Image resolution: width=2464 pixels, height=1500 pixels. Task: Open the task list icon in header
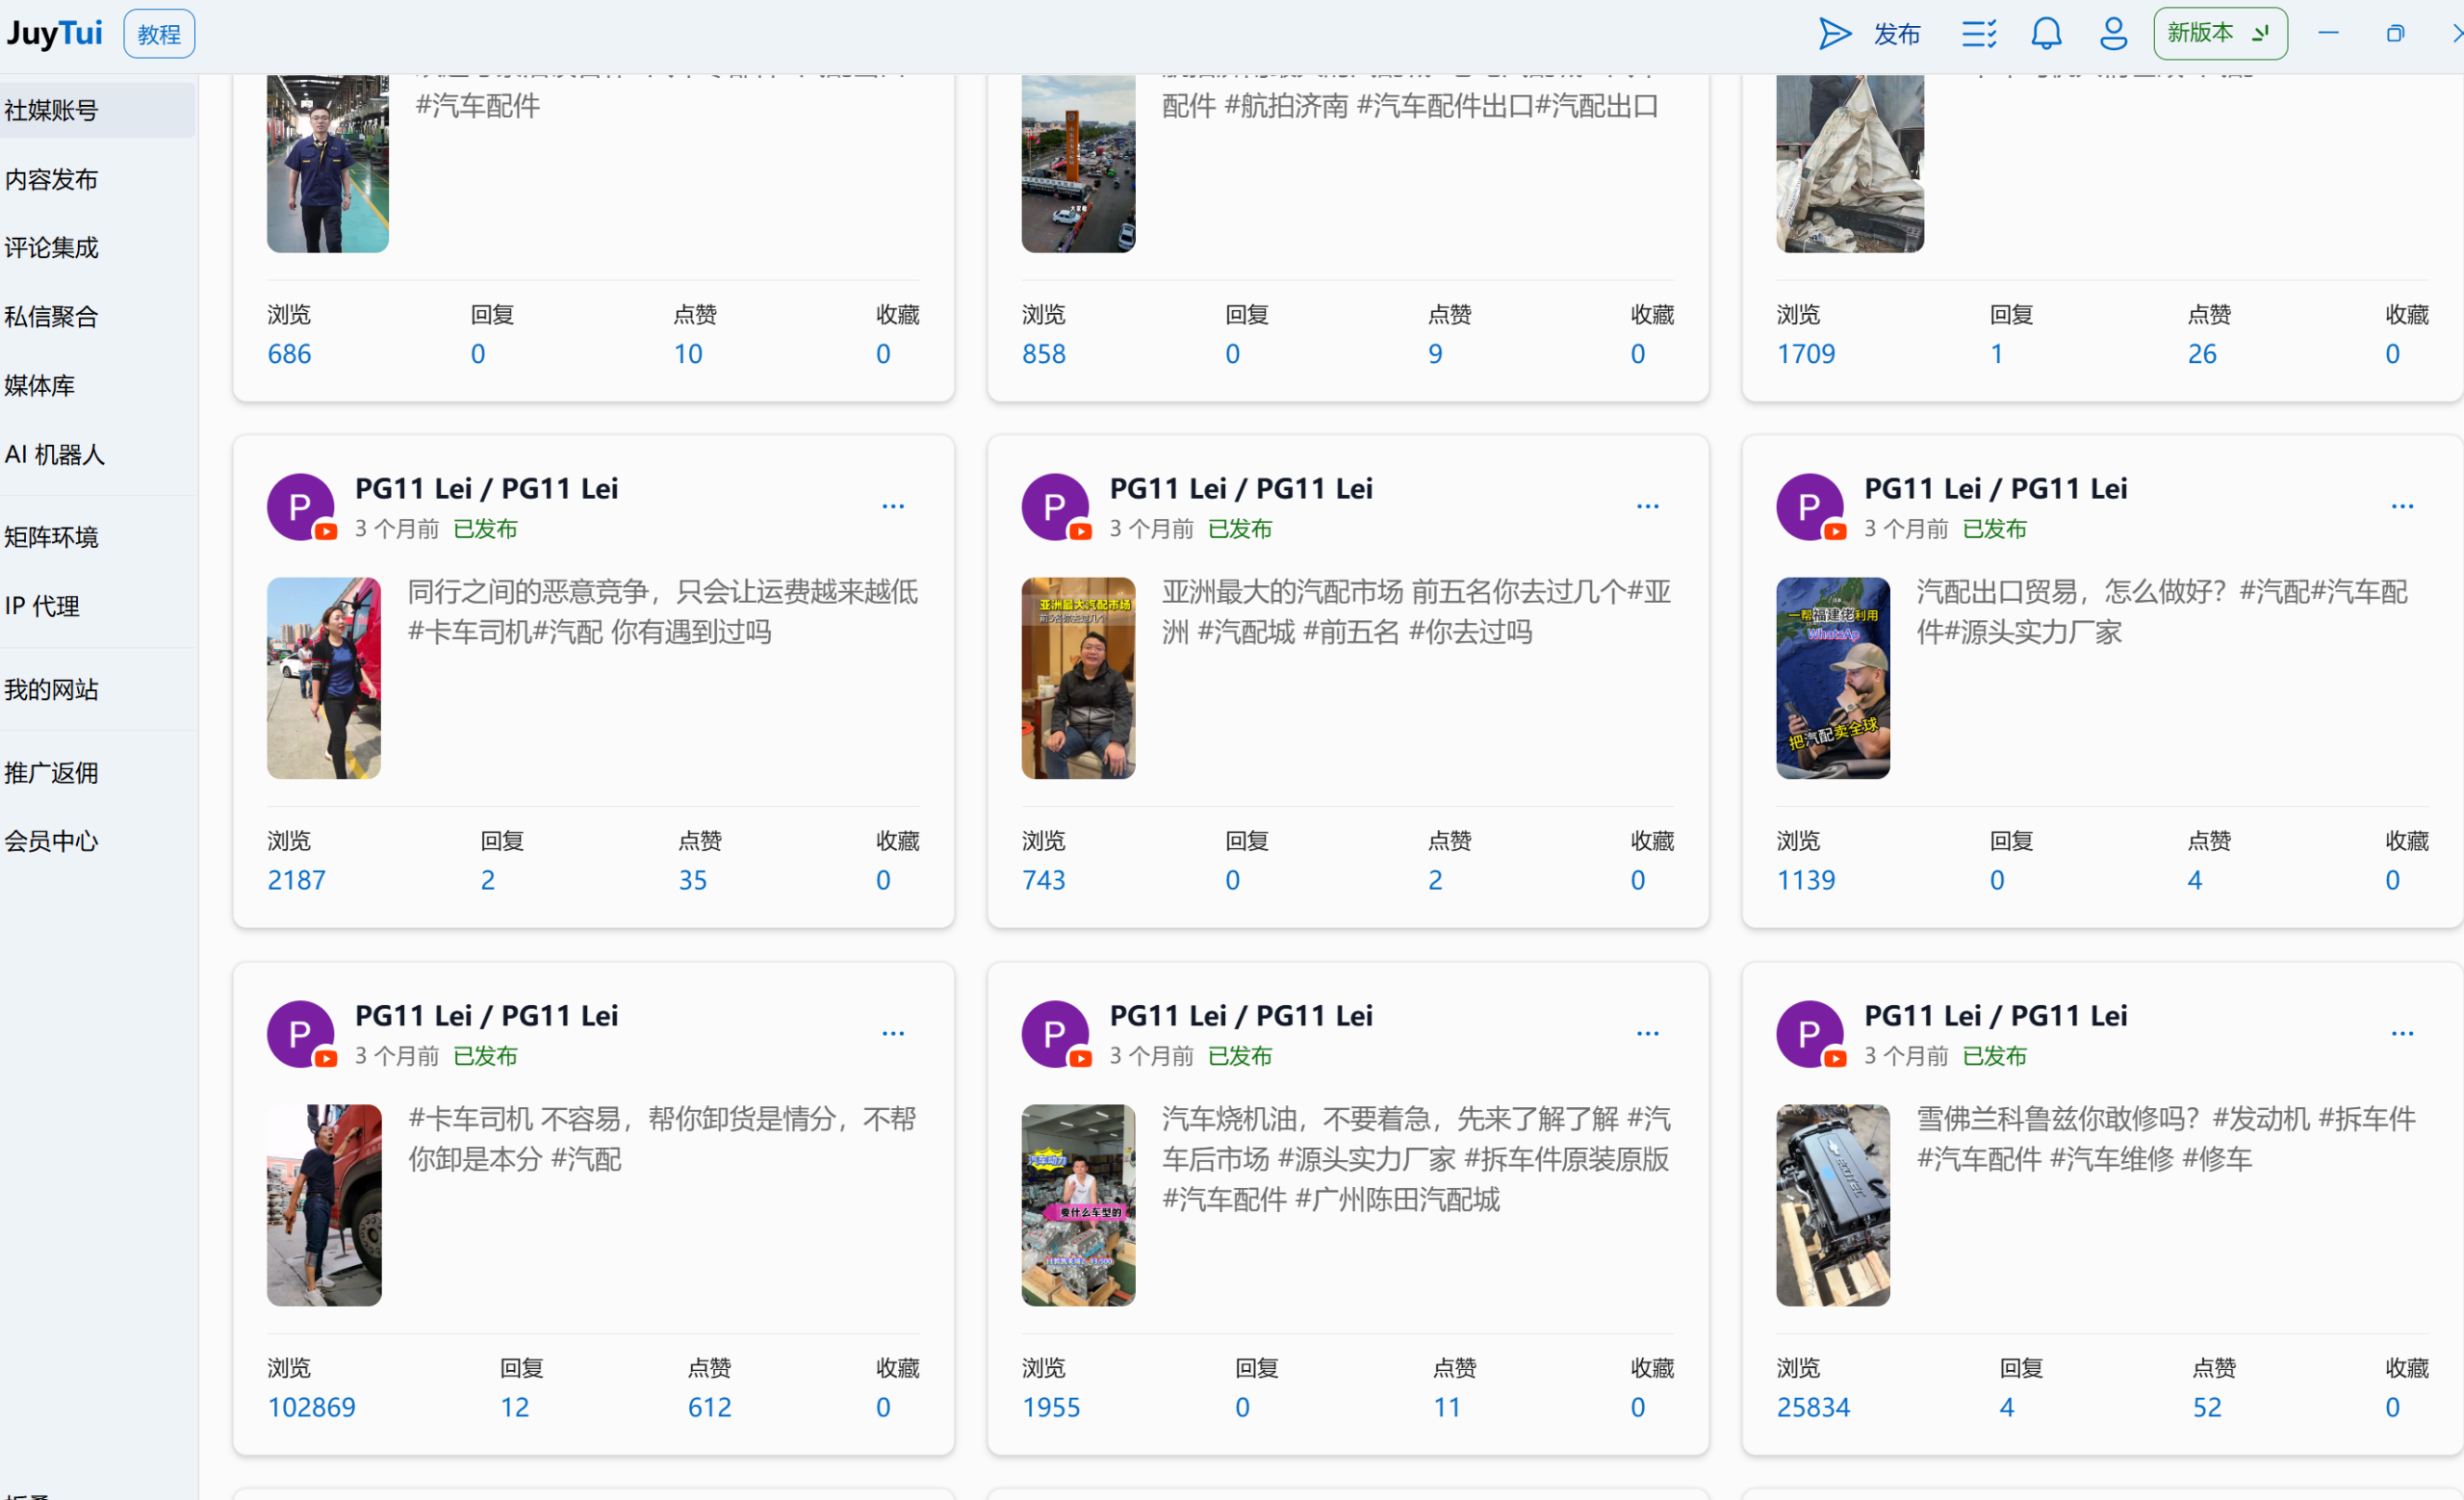click(1978, 34)
